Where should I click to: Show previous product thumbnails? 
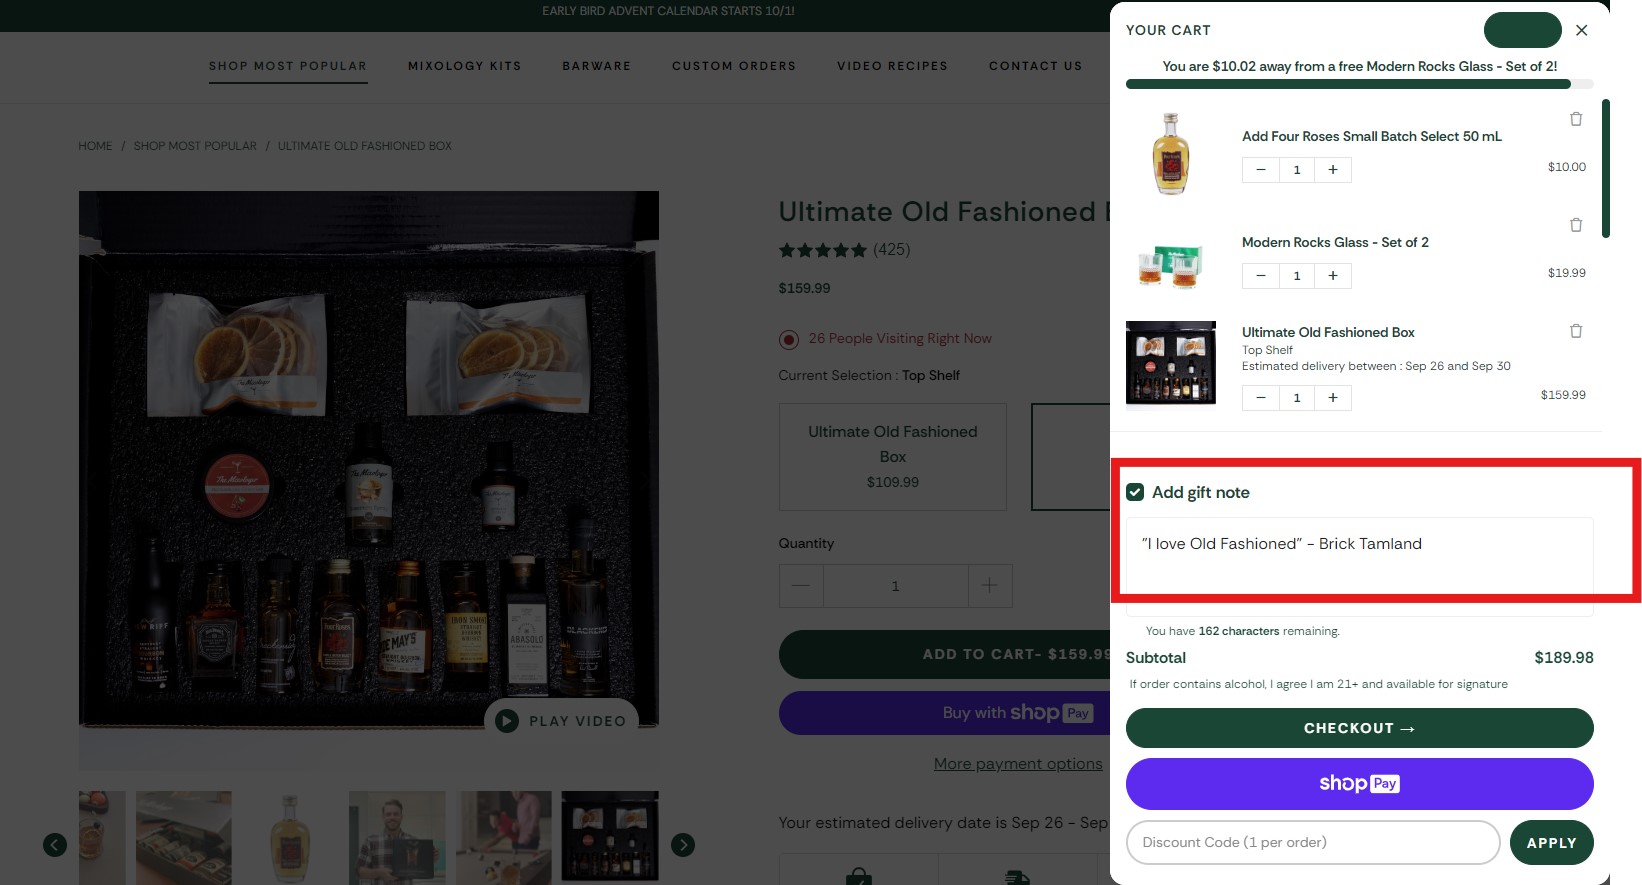point(55,845)
